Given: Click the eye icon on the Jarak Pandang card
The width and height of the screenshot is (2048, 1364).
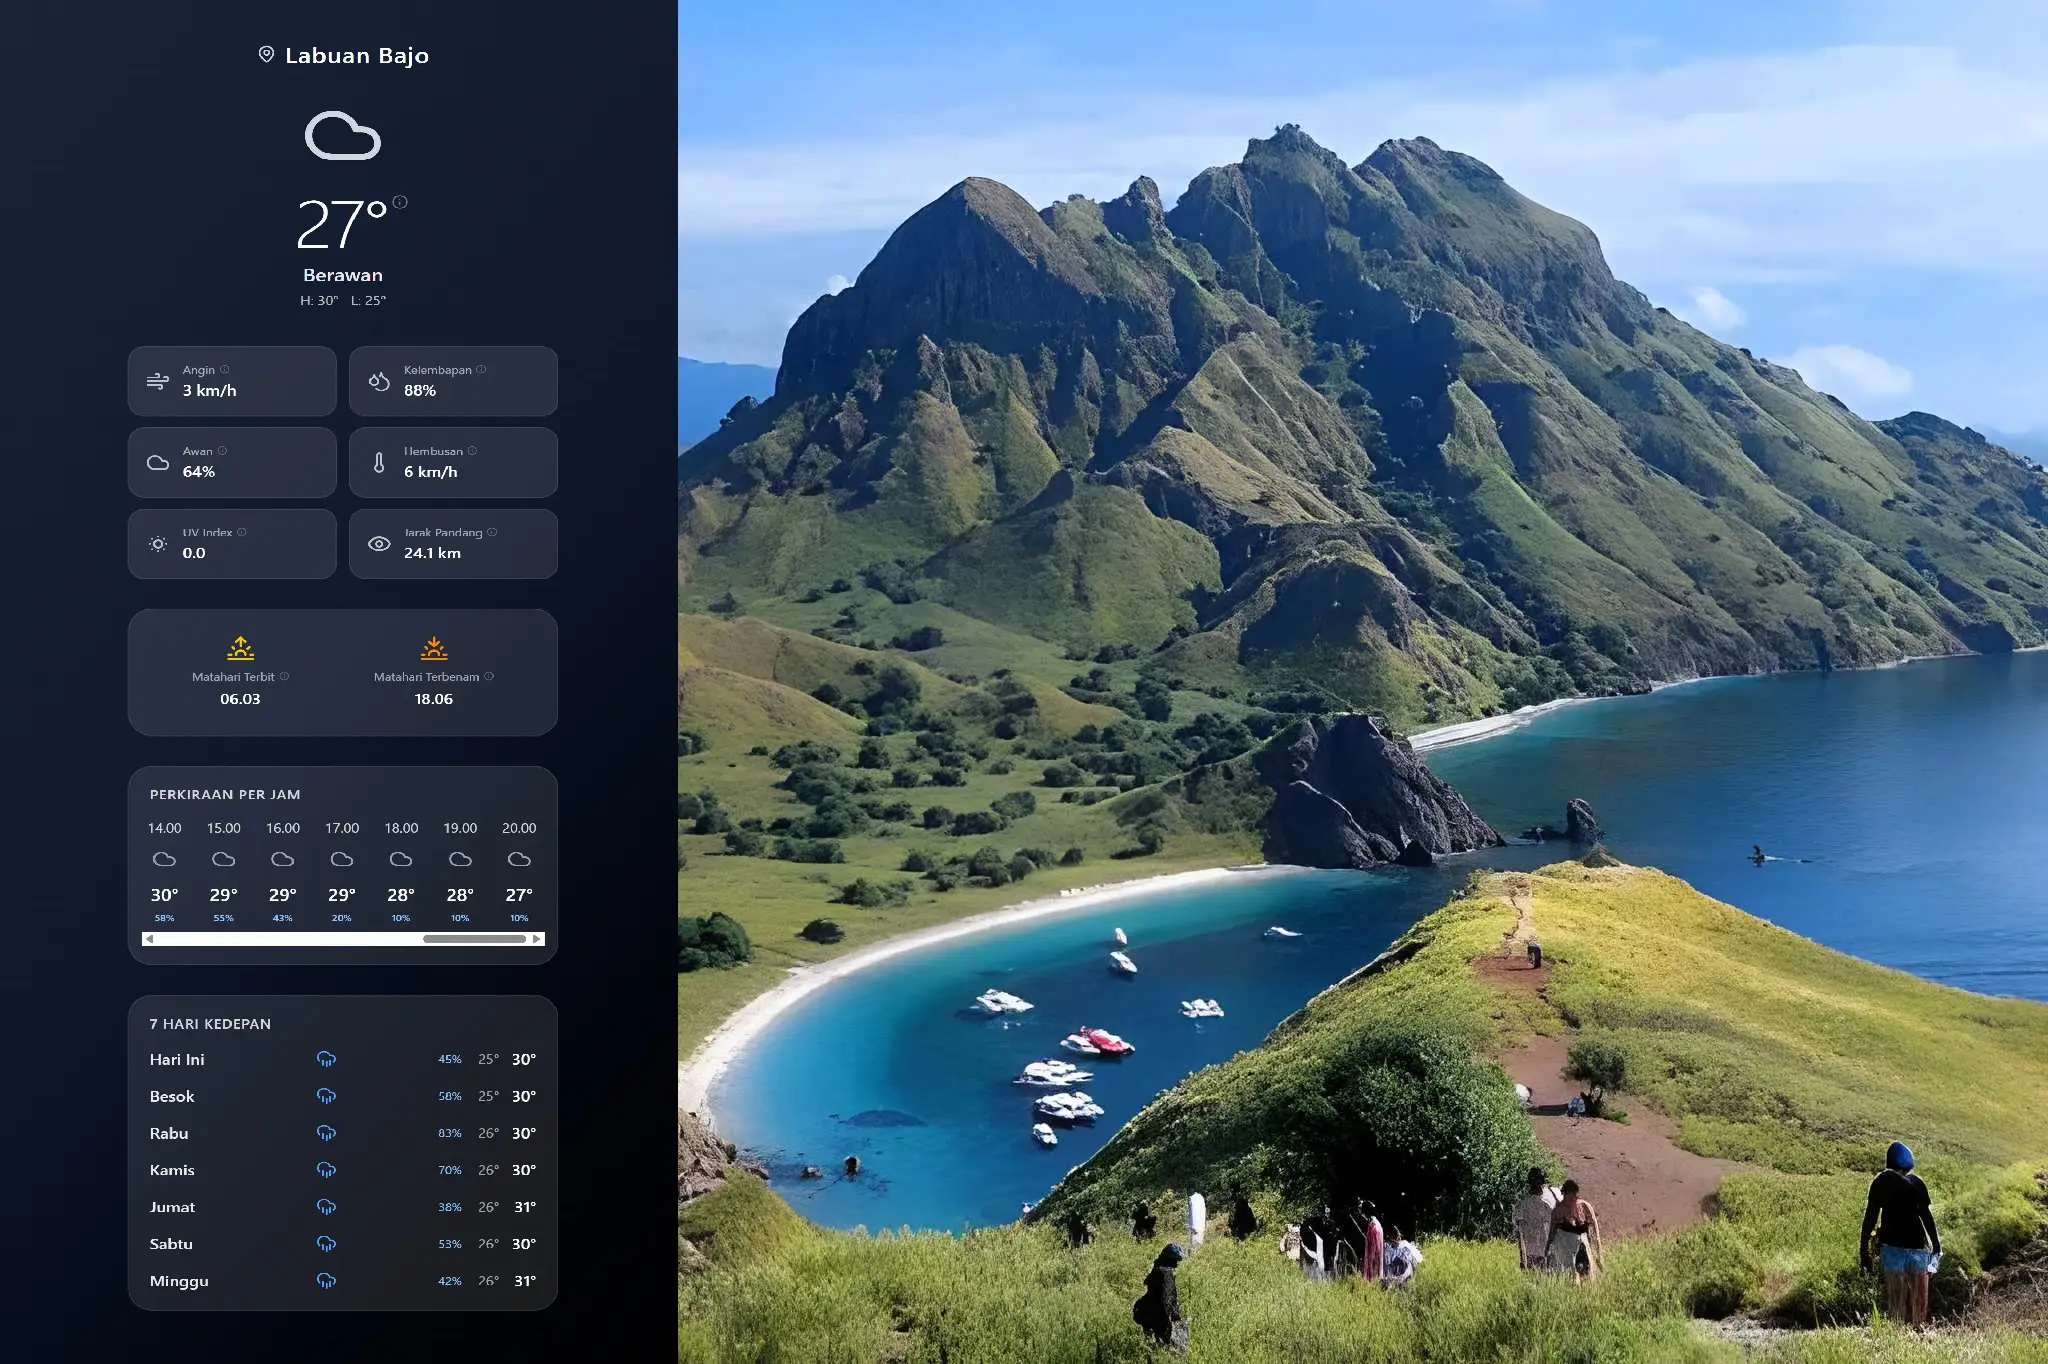Looking at the screenshot, I should click(378, 543).
